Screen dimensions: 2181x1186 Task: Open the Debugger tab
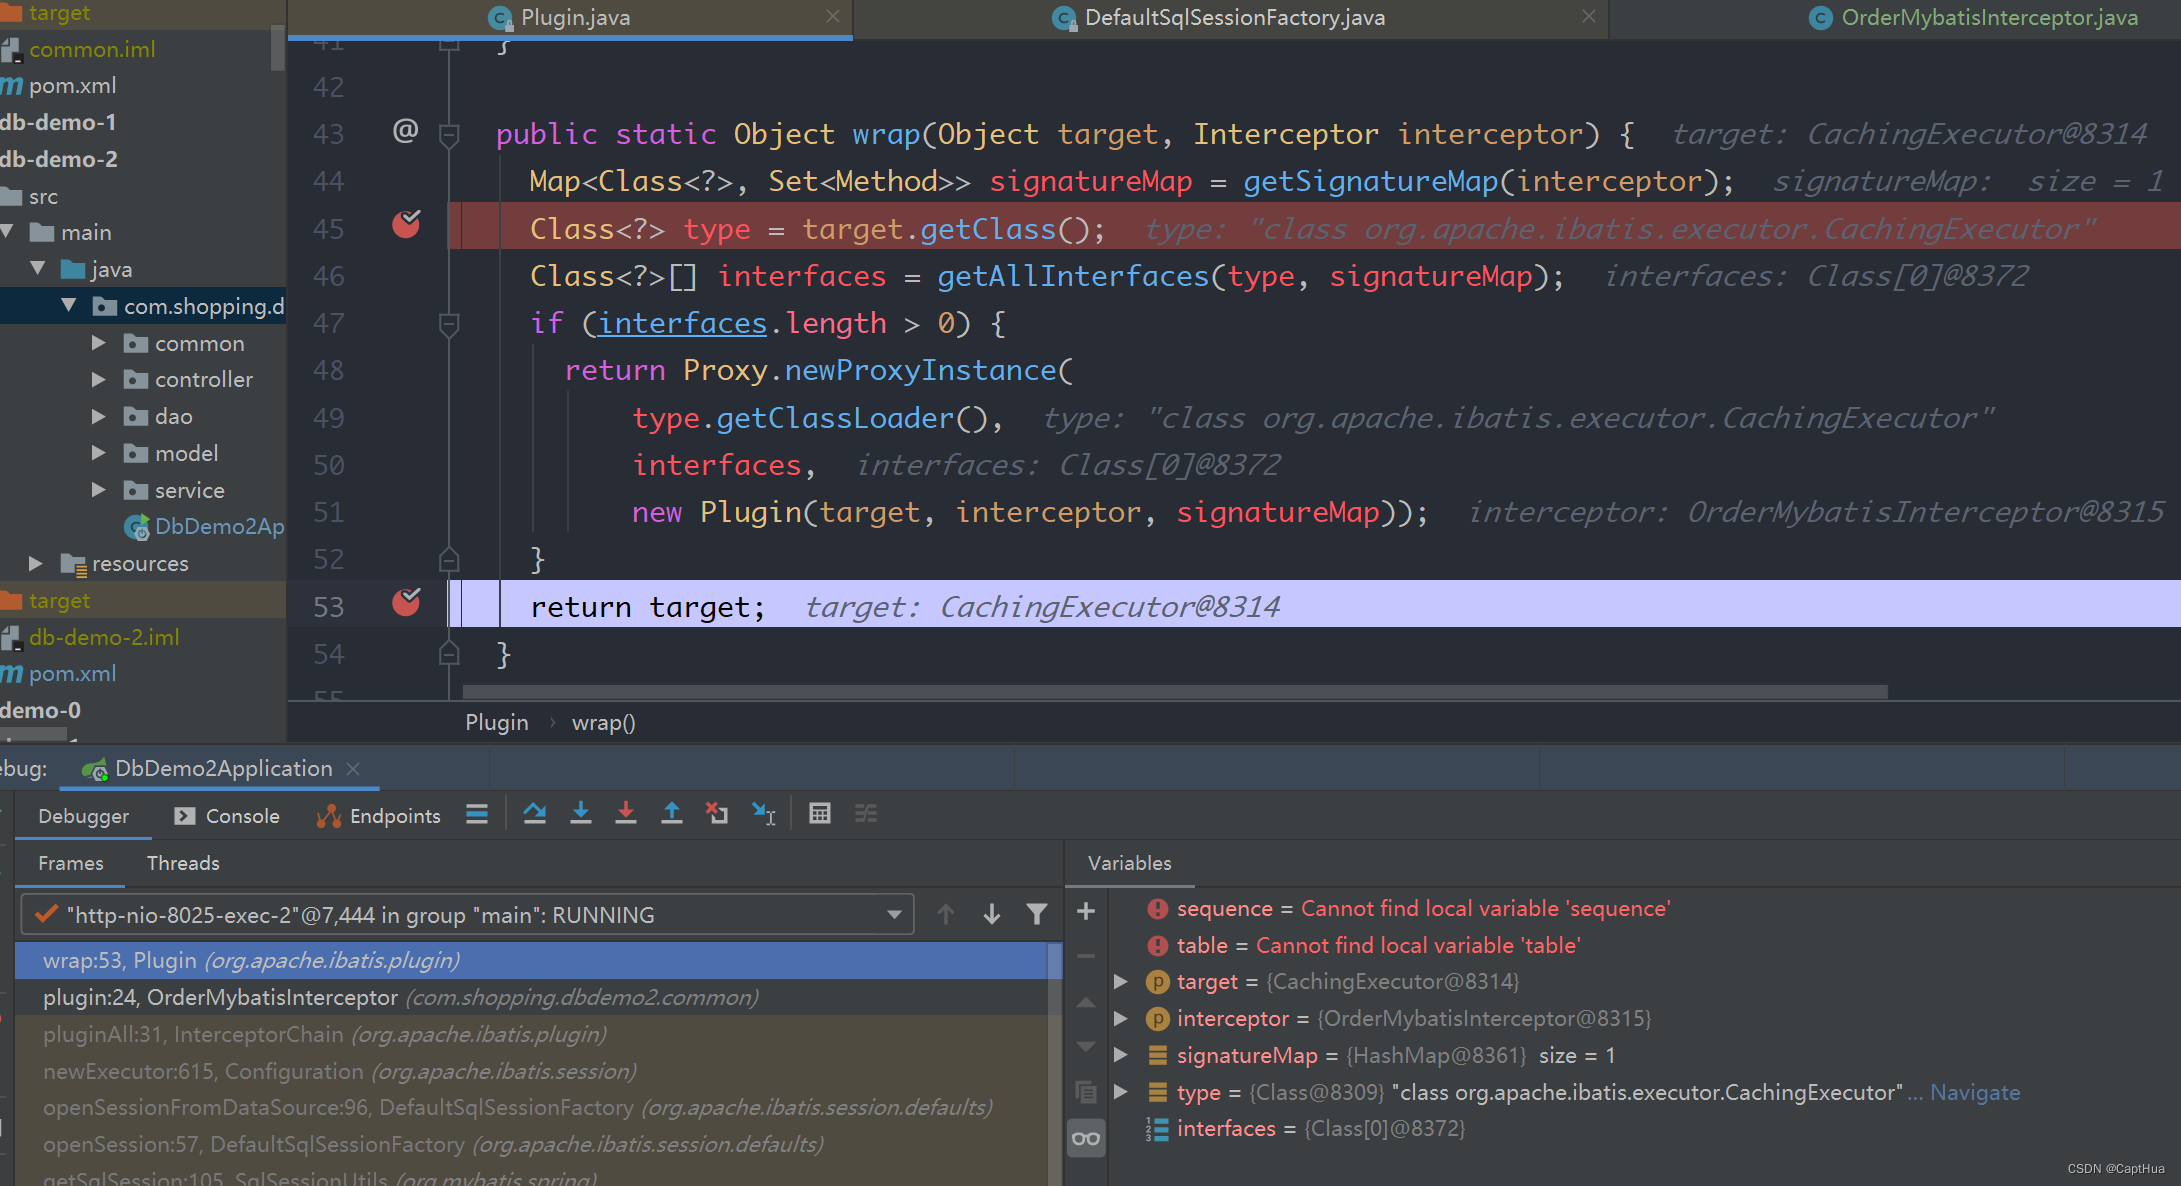click(83, 816)
